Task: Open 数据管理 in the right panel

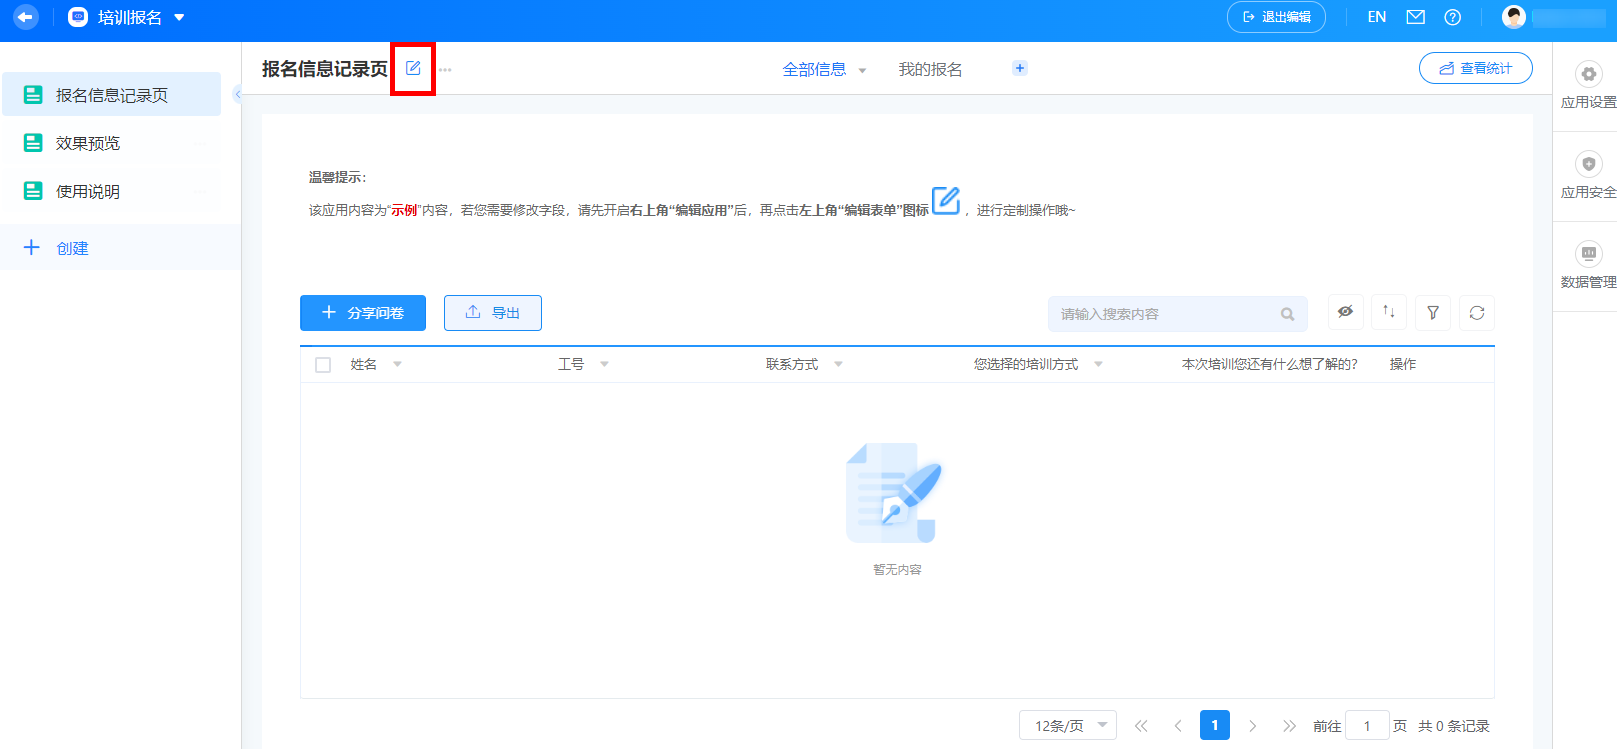Action: pyautogui.click(x=1588, y=266)
